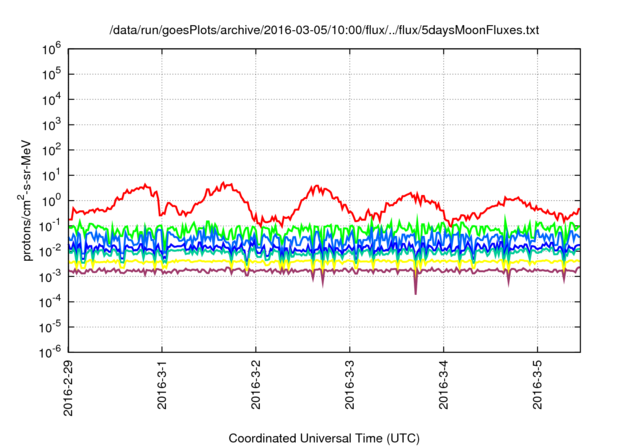This screenshot has width=640, height=448.
Task: Click the deepest purple dip near 2016-3-3 evening
Action: click(416, 286)
